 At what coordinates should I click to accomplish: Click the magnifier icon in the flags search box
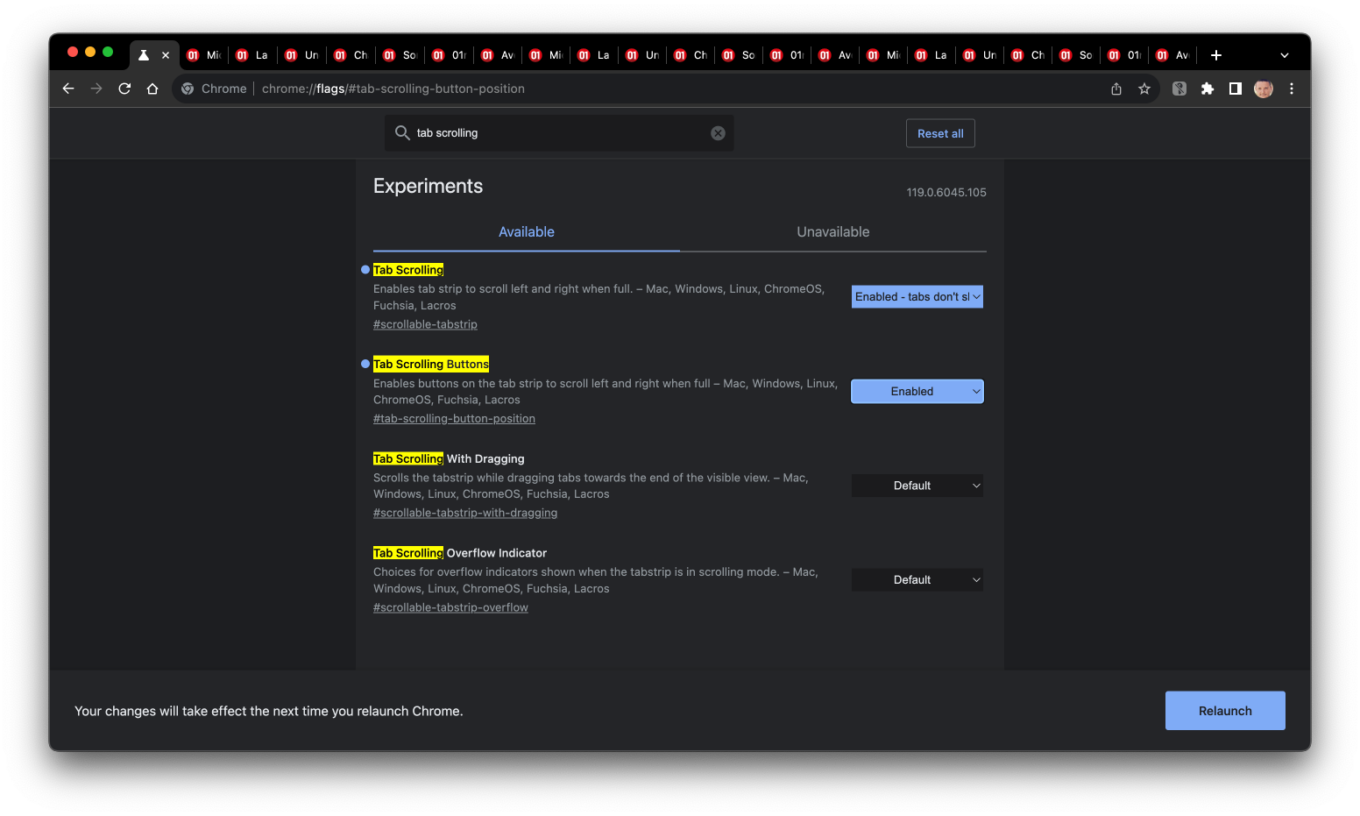coord(402,132)
